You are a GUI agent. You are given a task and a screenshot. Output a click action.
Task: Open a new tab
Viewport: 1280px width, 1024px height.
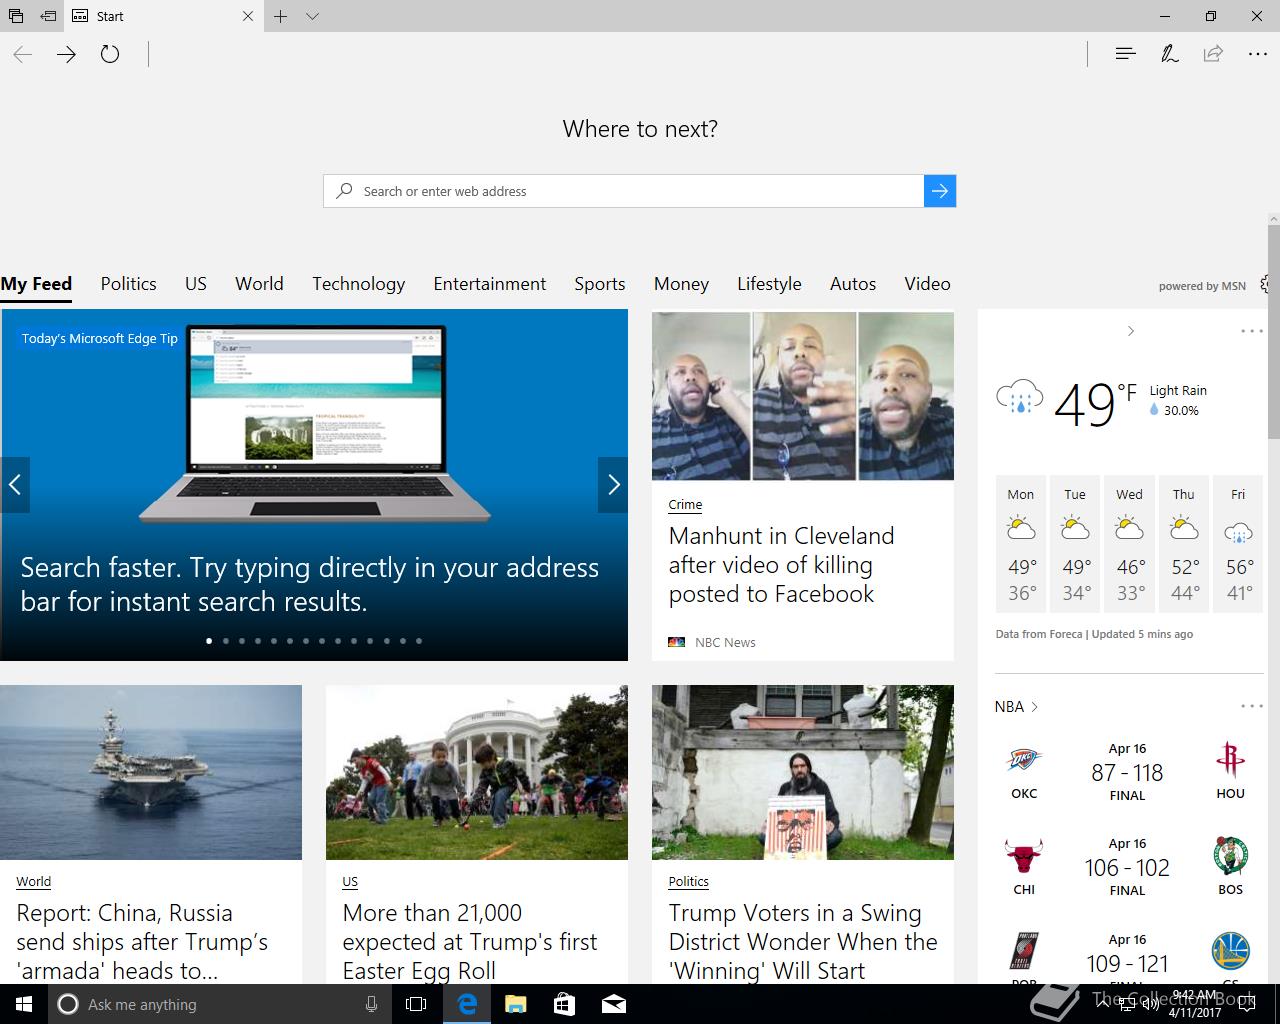[281, 16]
